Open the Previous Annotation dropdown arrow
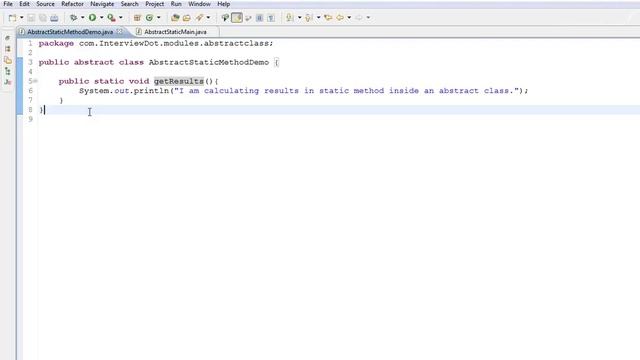640x360 pixels. click(318, 18)
